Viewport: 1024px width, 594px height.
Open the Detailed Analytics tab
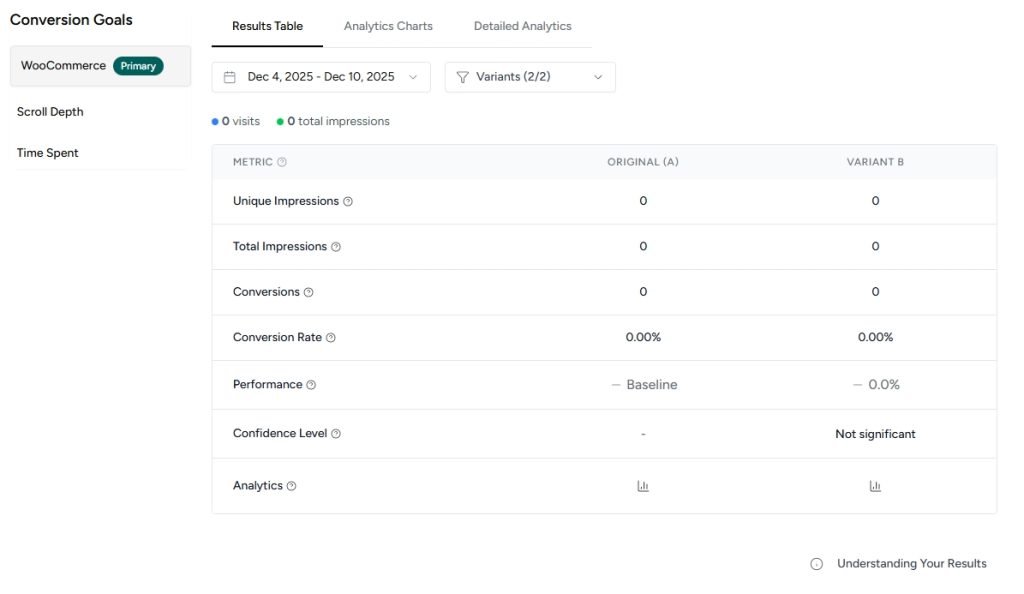coord(522,26)
